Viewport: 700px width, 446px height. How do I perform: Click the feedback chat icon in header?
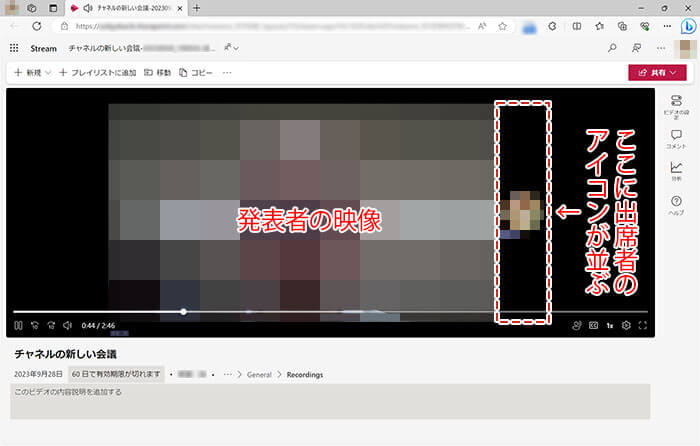pos(637,48)
